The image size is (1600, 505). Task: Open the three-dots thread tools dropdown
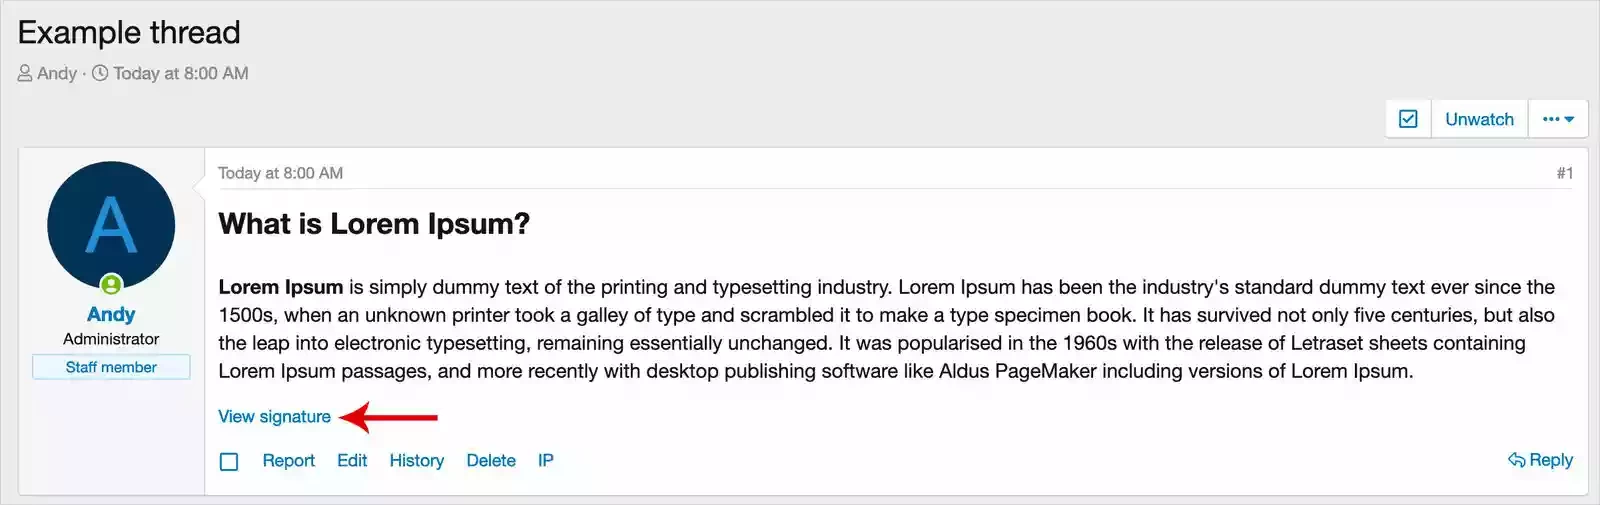point(1558,119)
